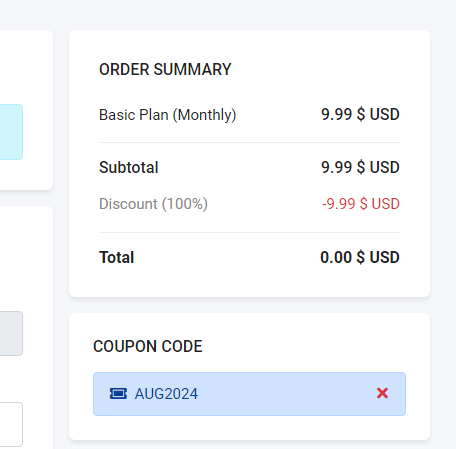Click the divider line below Basic Plan row

(249, 143)
